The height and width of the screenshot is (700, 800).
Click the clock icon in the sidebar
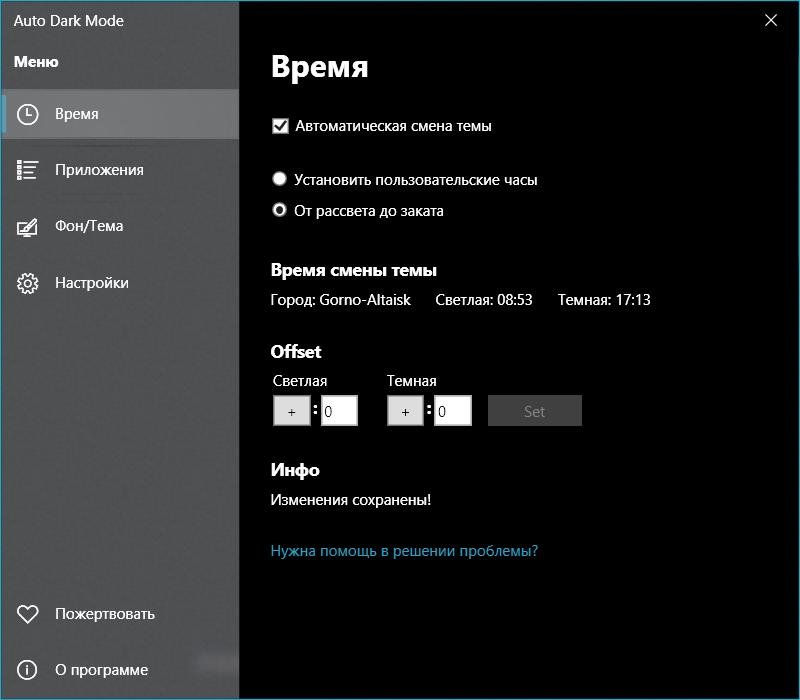tap(28, 114)
